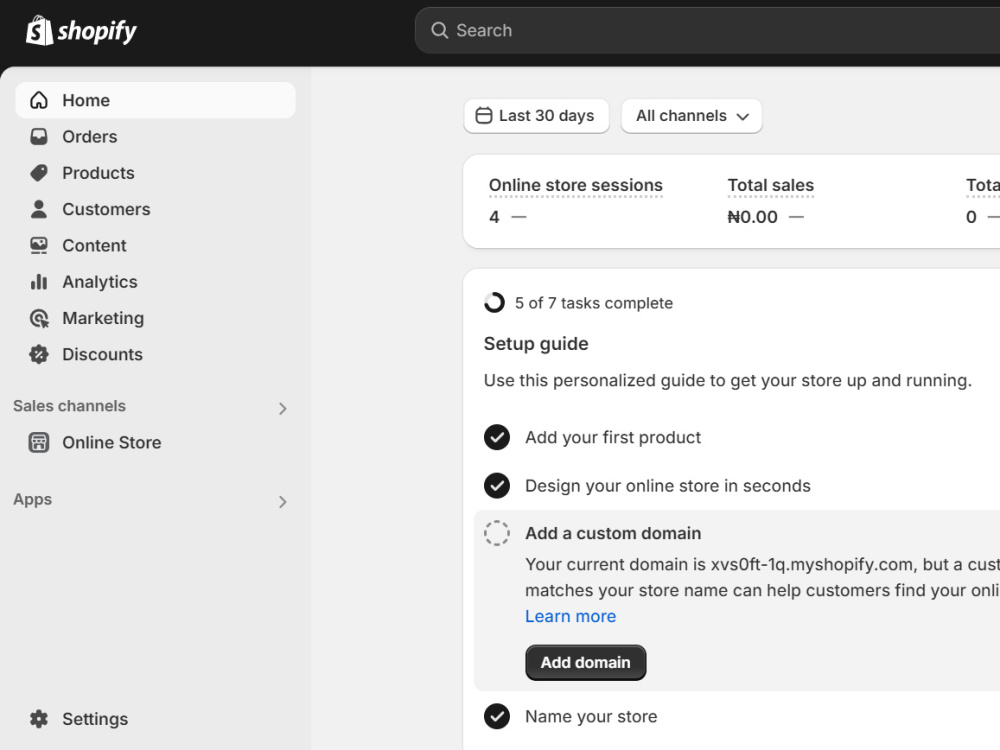Open the All channels dropdown
This screenshot has height=750, width=1000.
[692, 116]
